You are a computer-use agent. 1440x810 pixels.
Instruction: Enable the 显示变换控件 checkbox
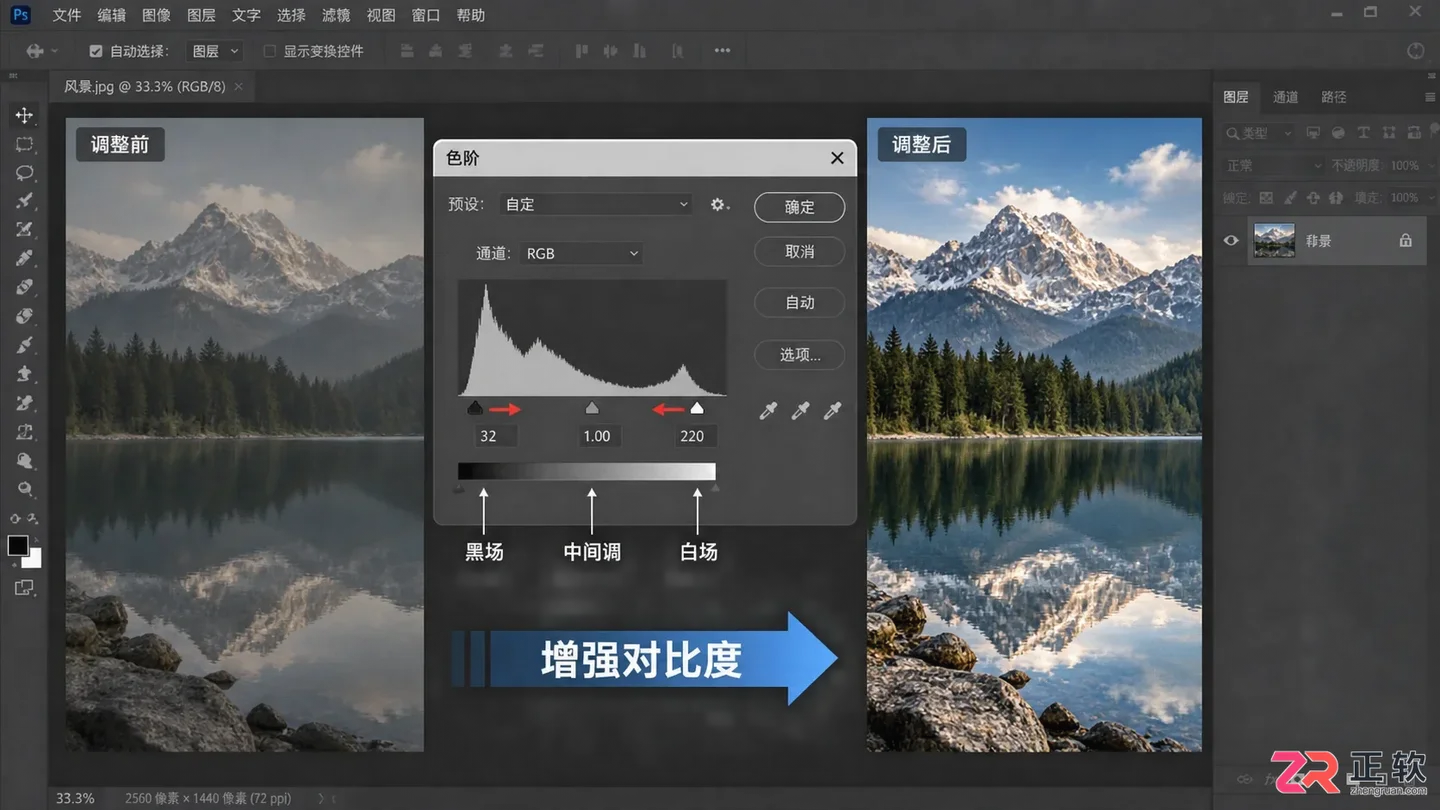[x=269, y=51]
